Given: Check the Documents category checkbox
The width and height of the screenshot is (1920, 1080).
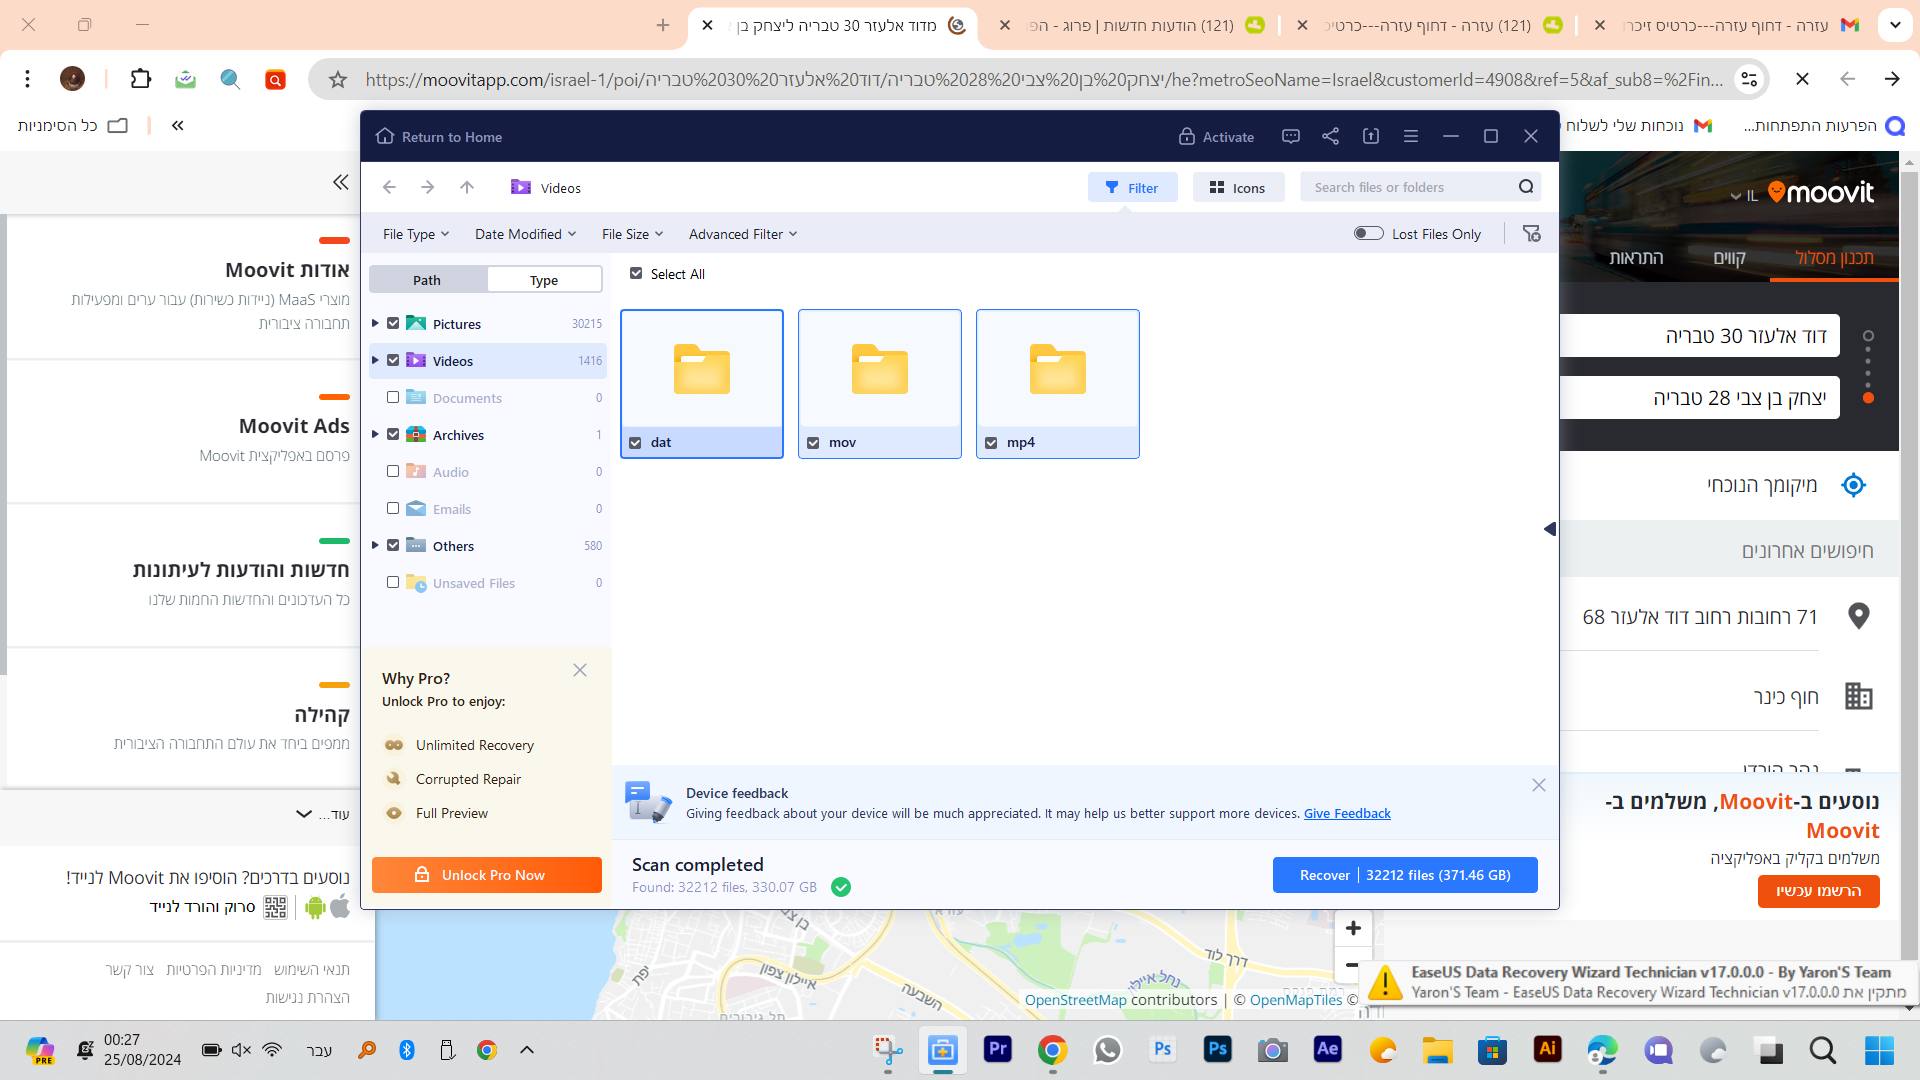Looking at the screenshot, I should click(393, 397).
